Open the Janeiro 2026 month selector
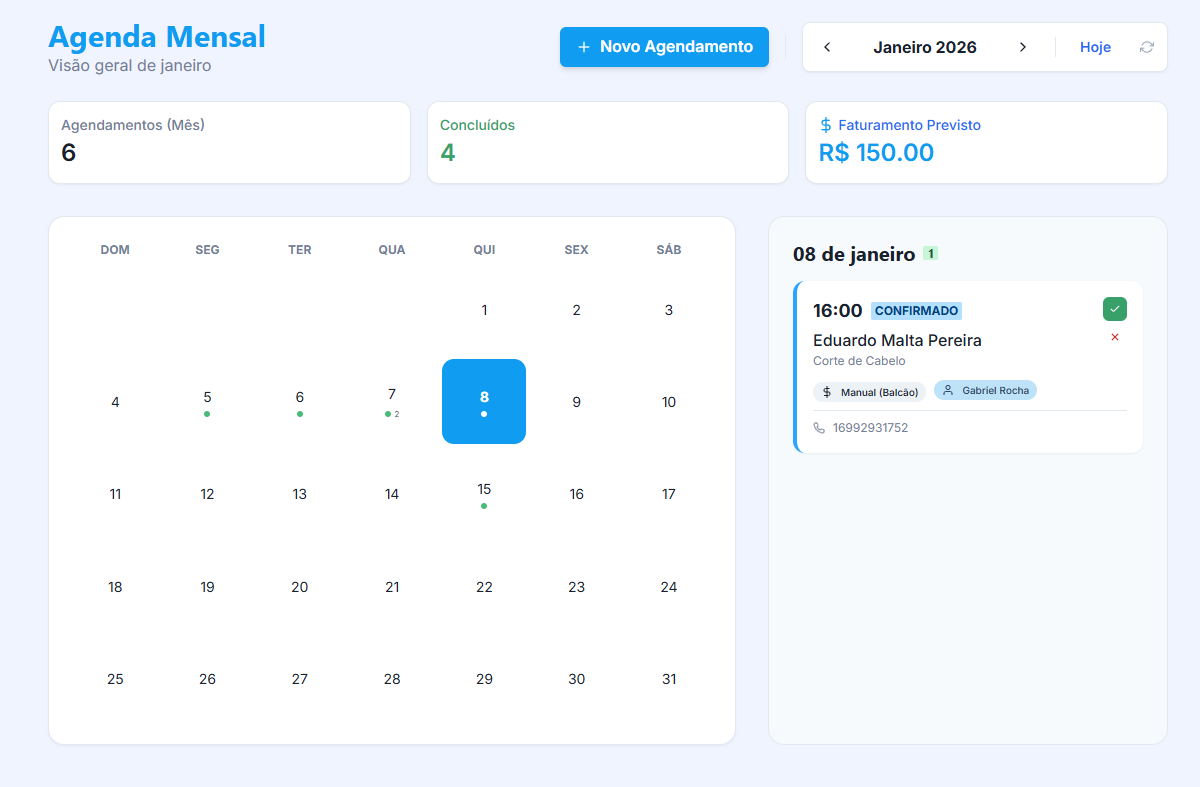The height and width of the screenshot is (787, 1200). point(925,46)
